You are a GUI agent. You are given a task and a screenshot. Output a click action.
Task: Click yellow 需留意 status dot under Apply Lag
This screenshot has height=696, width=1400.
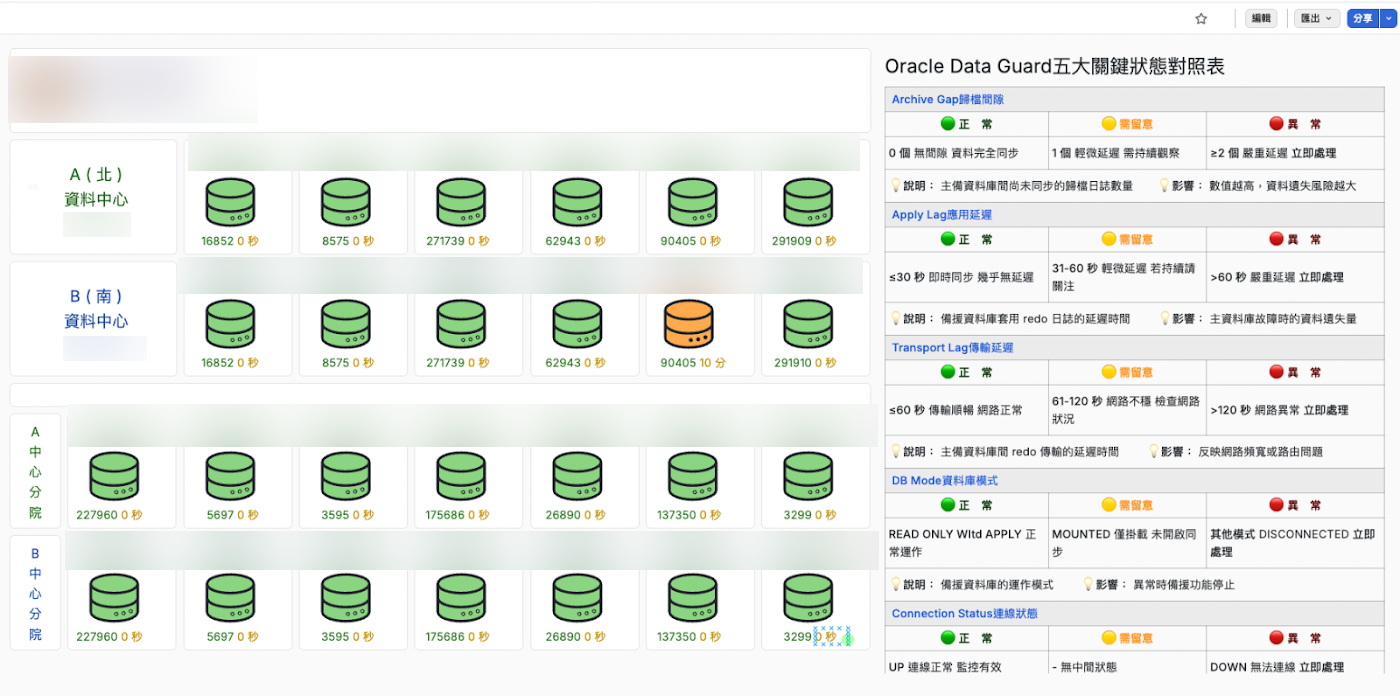pos(1108,239)
